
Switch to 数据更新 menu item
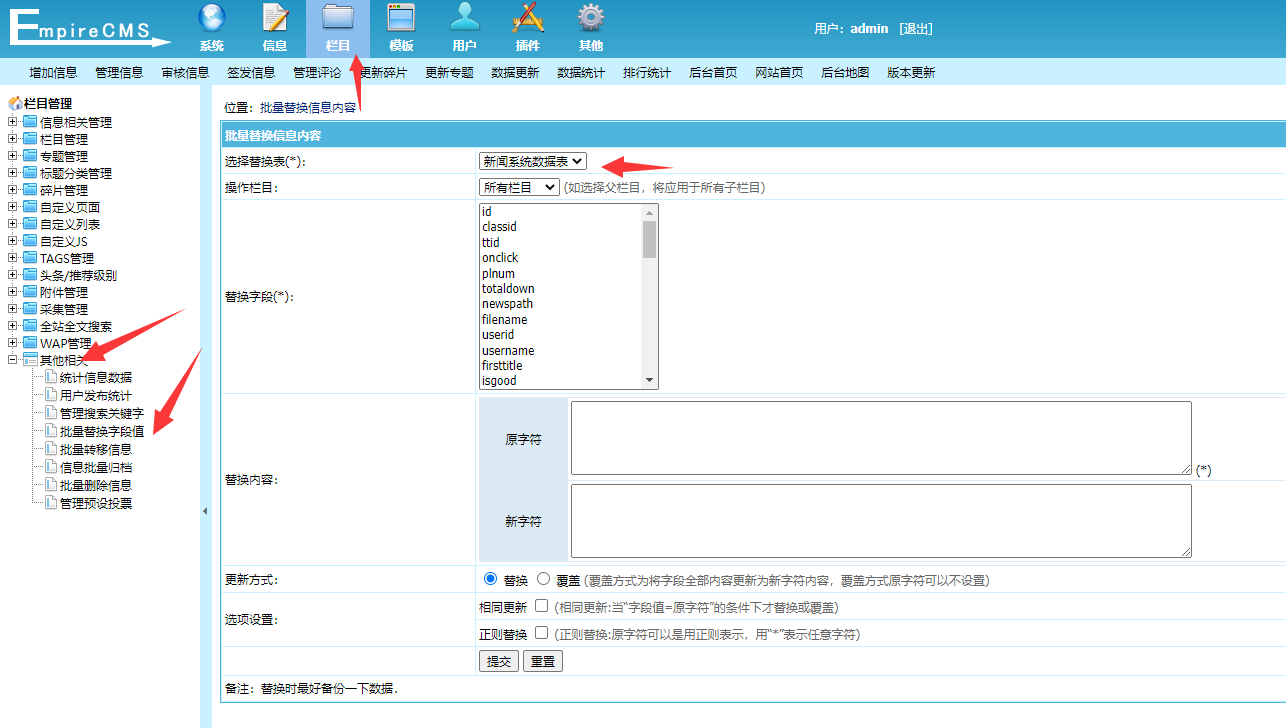pyautogui.click(x=516, y=71)
